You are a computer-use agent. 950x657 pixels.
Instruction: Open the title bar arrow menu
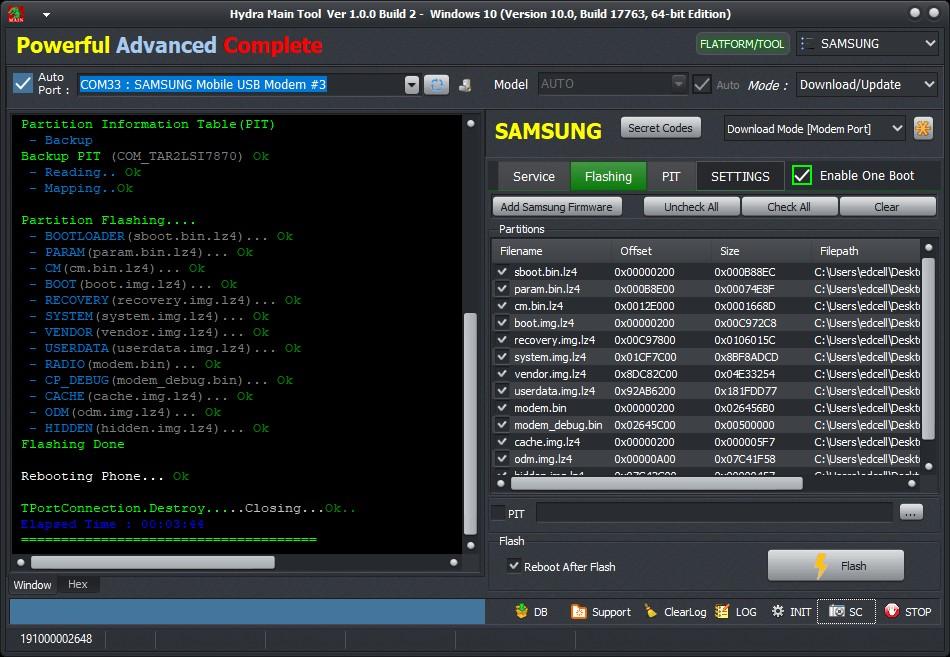[x=47, y=14]
